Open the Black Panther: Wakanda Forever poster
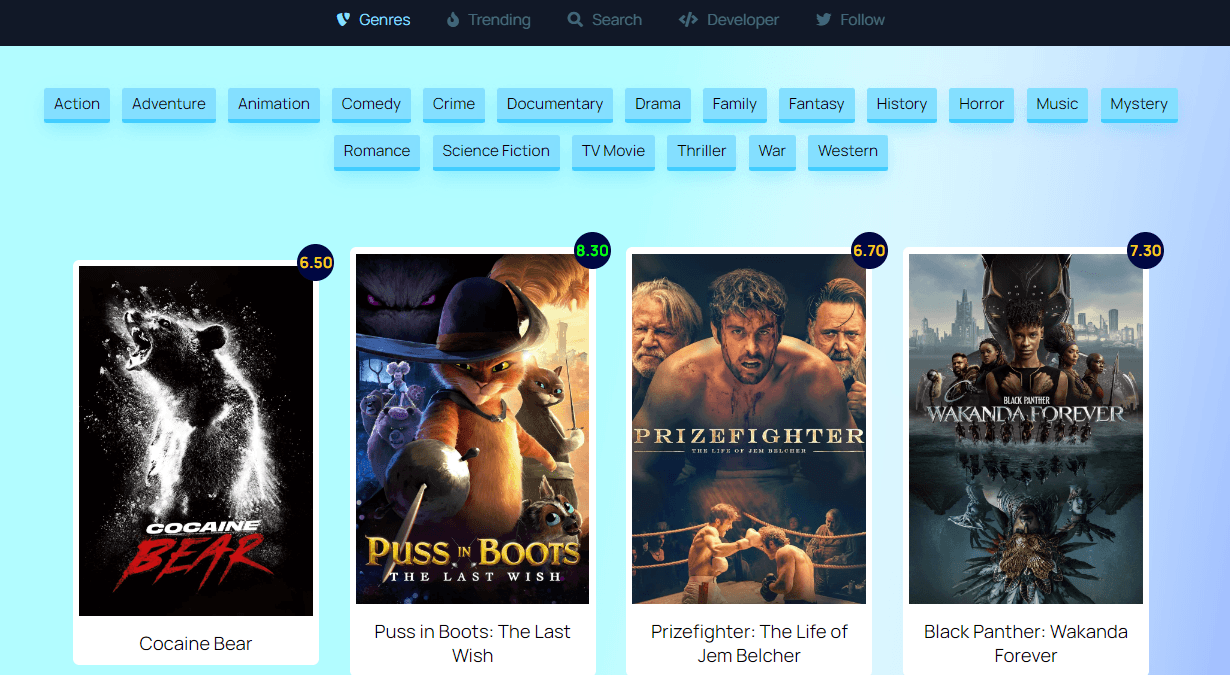1230x675 pixels. (x=1025, y=430)
